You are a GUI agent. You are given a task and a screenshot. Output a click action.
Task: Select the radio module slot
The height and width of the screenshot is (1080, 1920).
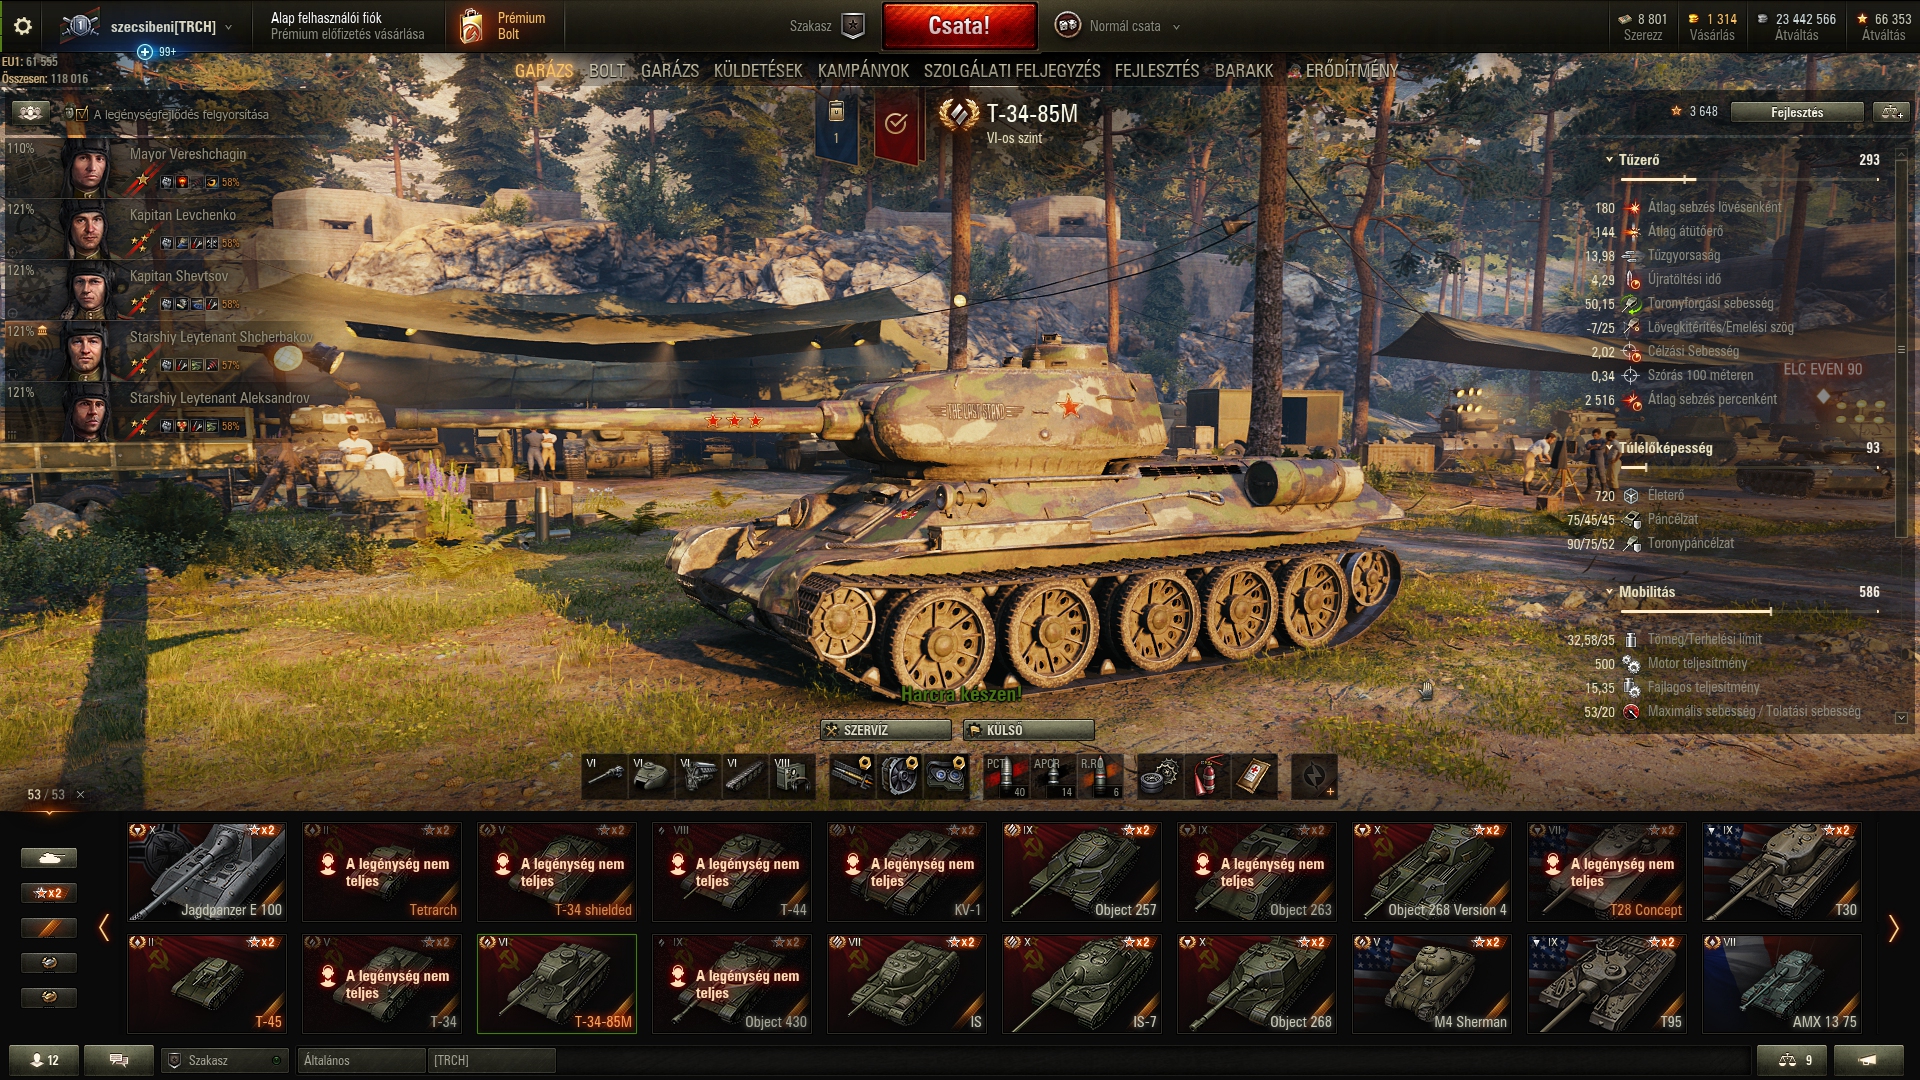pyautogui.click(x=793, y=776)
